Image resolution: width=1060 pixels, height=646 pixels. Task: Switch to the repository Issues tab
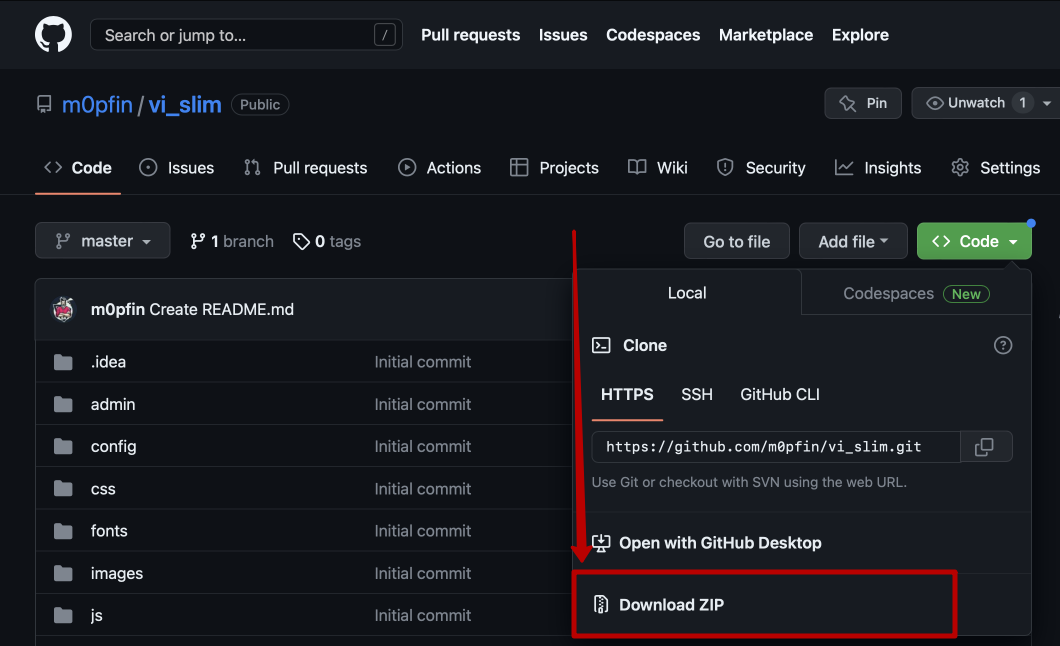[x=176, y=168]
